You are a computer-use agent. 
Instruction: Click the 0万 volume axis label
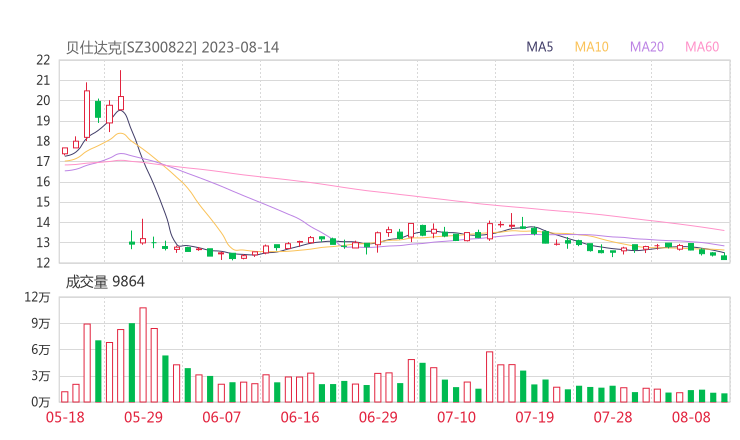click(41, 402)
